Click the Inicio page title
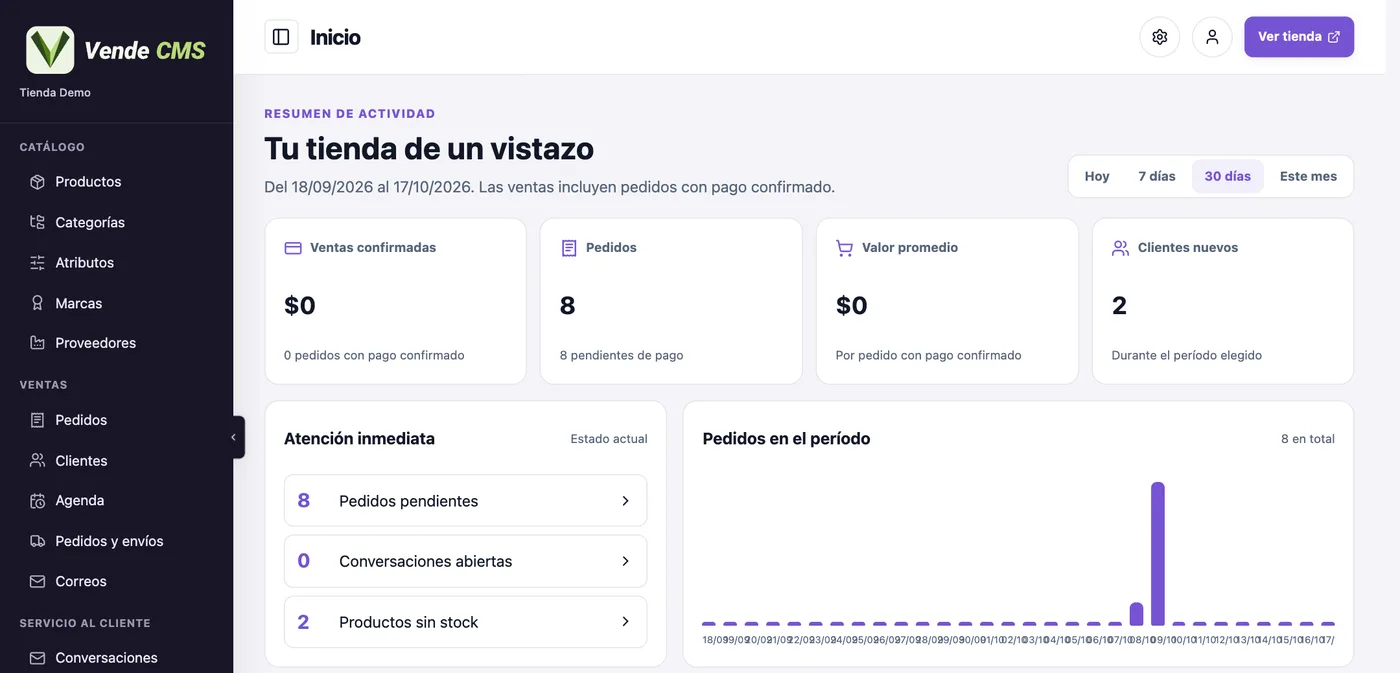Viewport: 1400px width, 673px height. pyautogui.click(x=335, y=37)
